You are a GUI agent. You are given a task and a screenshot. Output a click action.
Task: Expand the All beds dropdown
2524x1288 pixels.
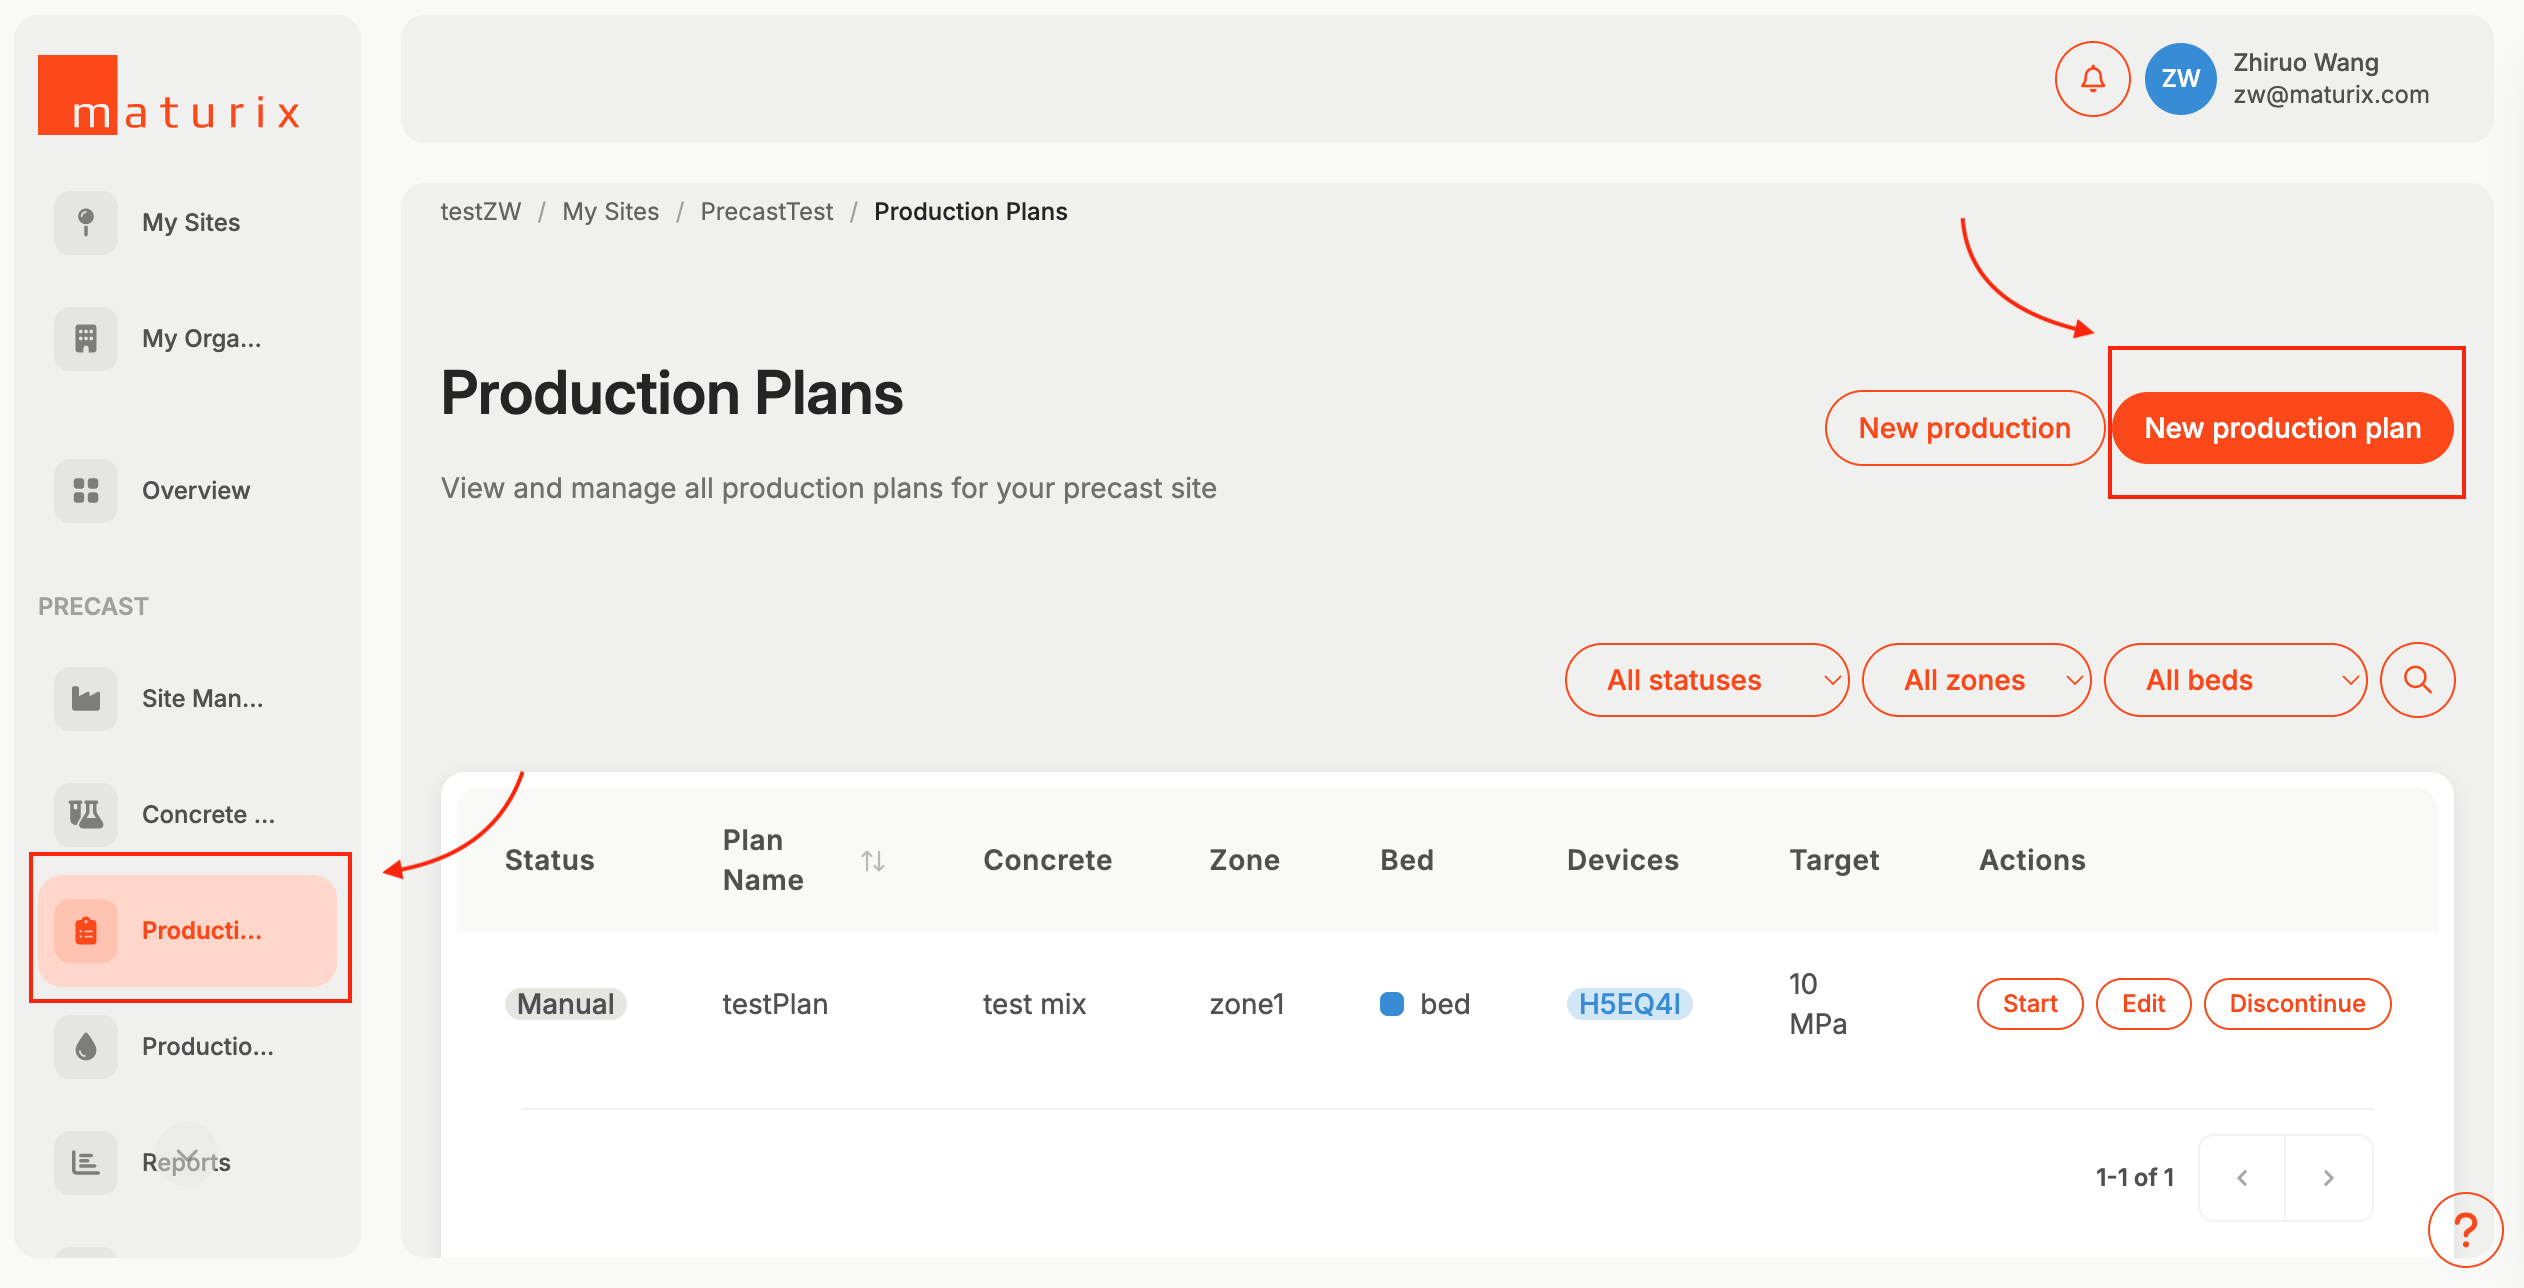click(2235, 680)
